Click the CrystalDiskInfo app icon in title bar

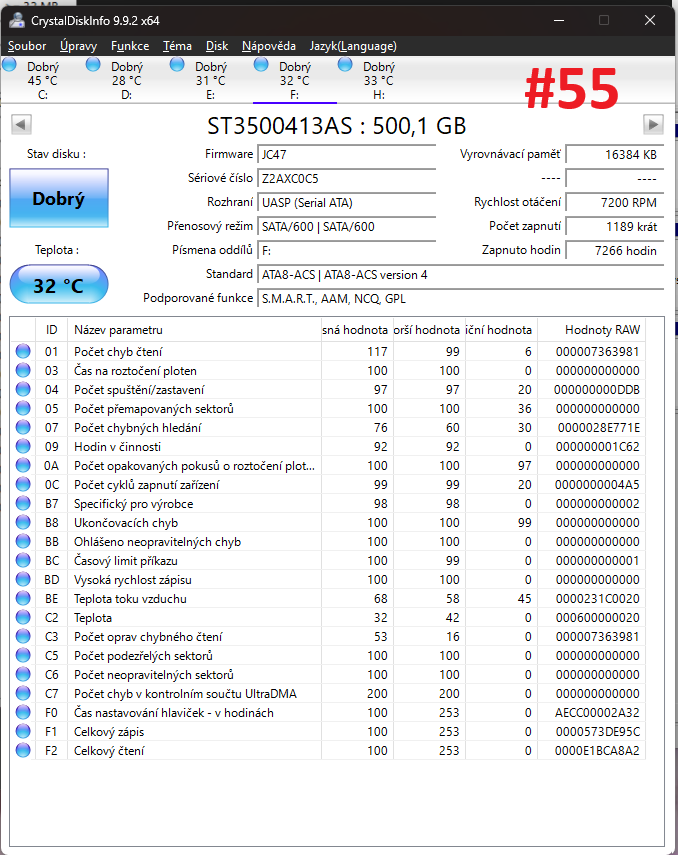[x=17, y=21]
